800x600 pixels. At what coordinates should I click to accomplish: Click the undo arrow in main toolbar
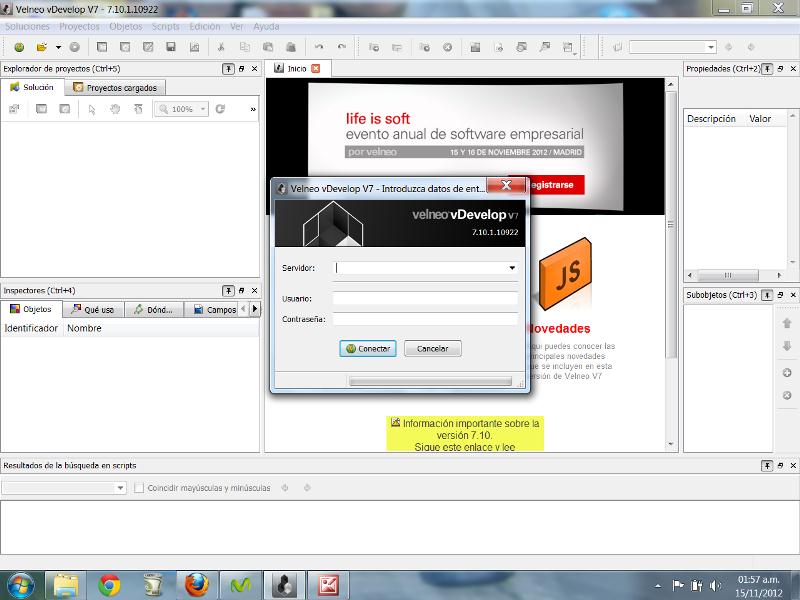pos(319,47)
